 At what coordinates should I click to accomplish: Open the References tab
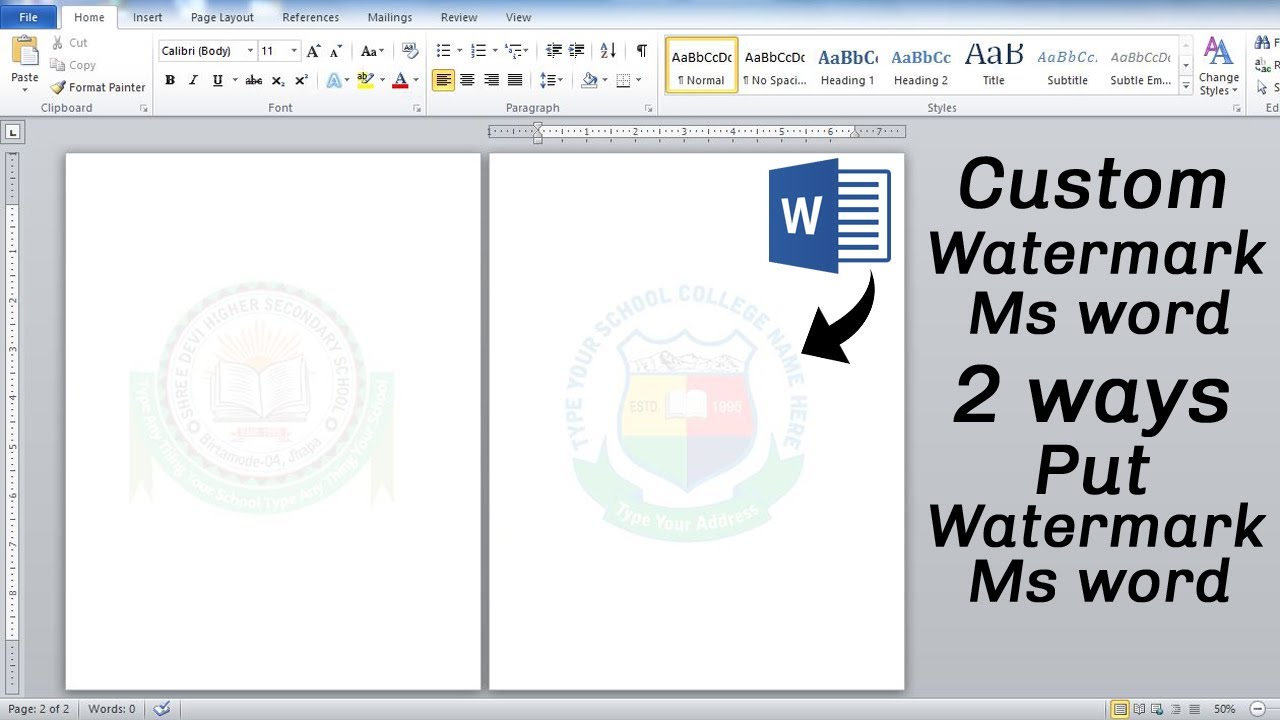coord(310,17)
